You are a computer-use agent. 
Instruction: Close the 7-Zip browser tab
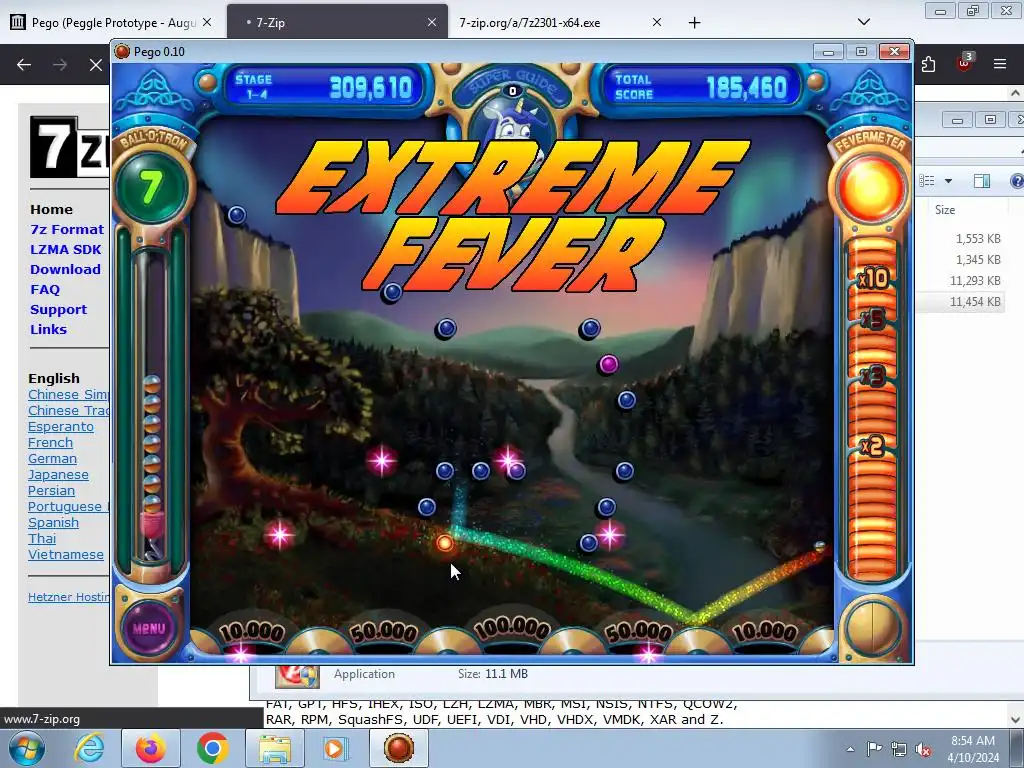pyautogui.click(x=432, y=22)
